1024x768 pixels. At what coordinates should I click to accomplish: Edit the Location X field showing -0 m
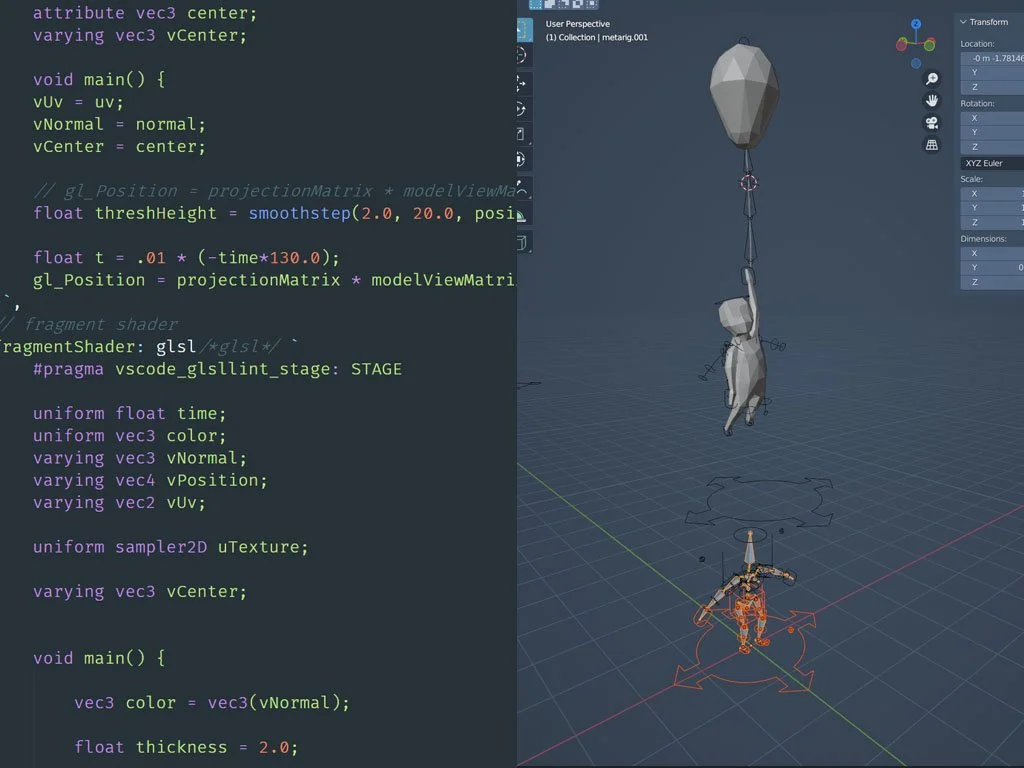coord(992,58)
